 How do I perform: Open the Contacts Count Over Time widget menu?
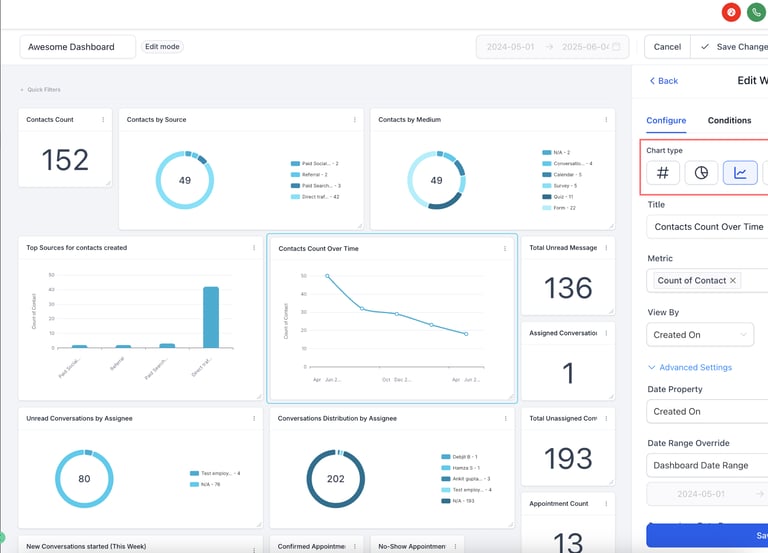(x=504, y=248)
